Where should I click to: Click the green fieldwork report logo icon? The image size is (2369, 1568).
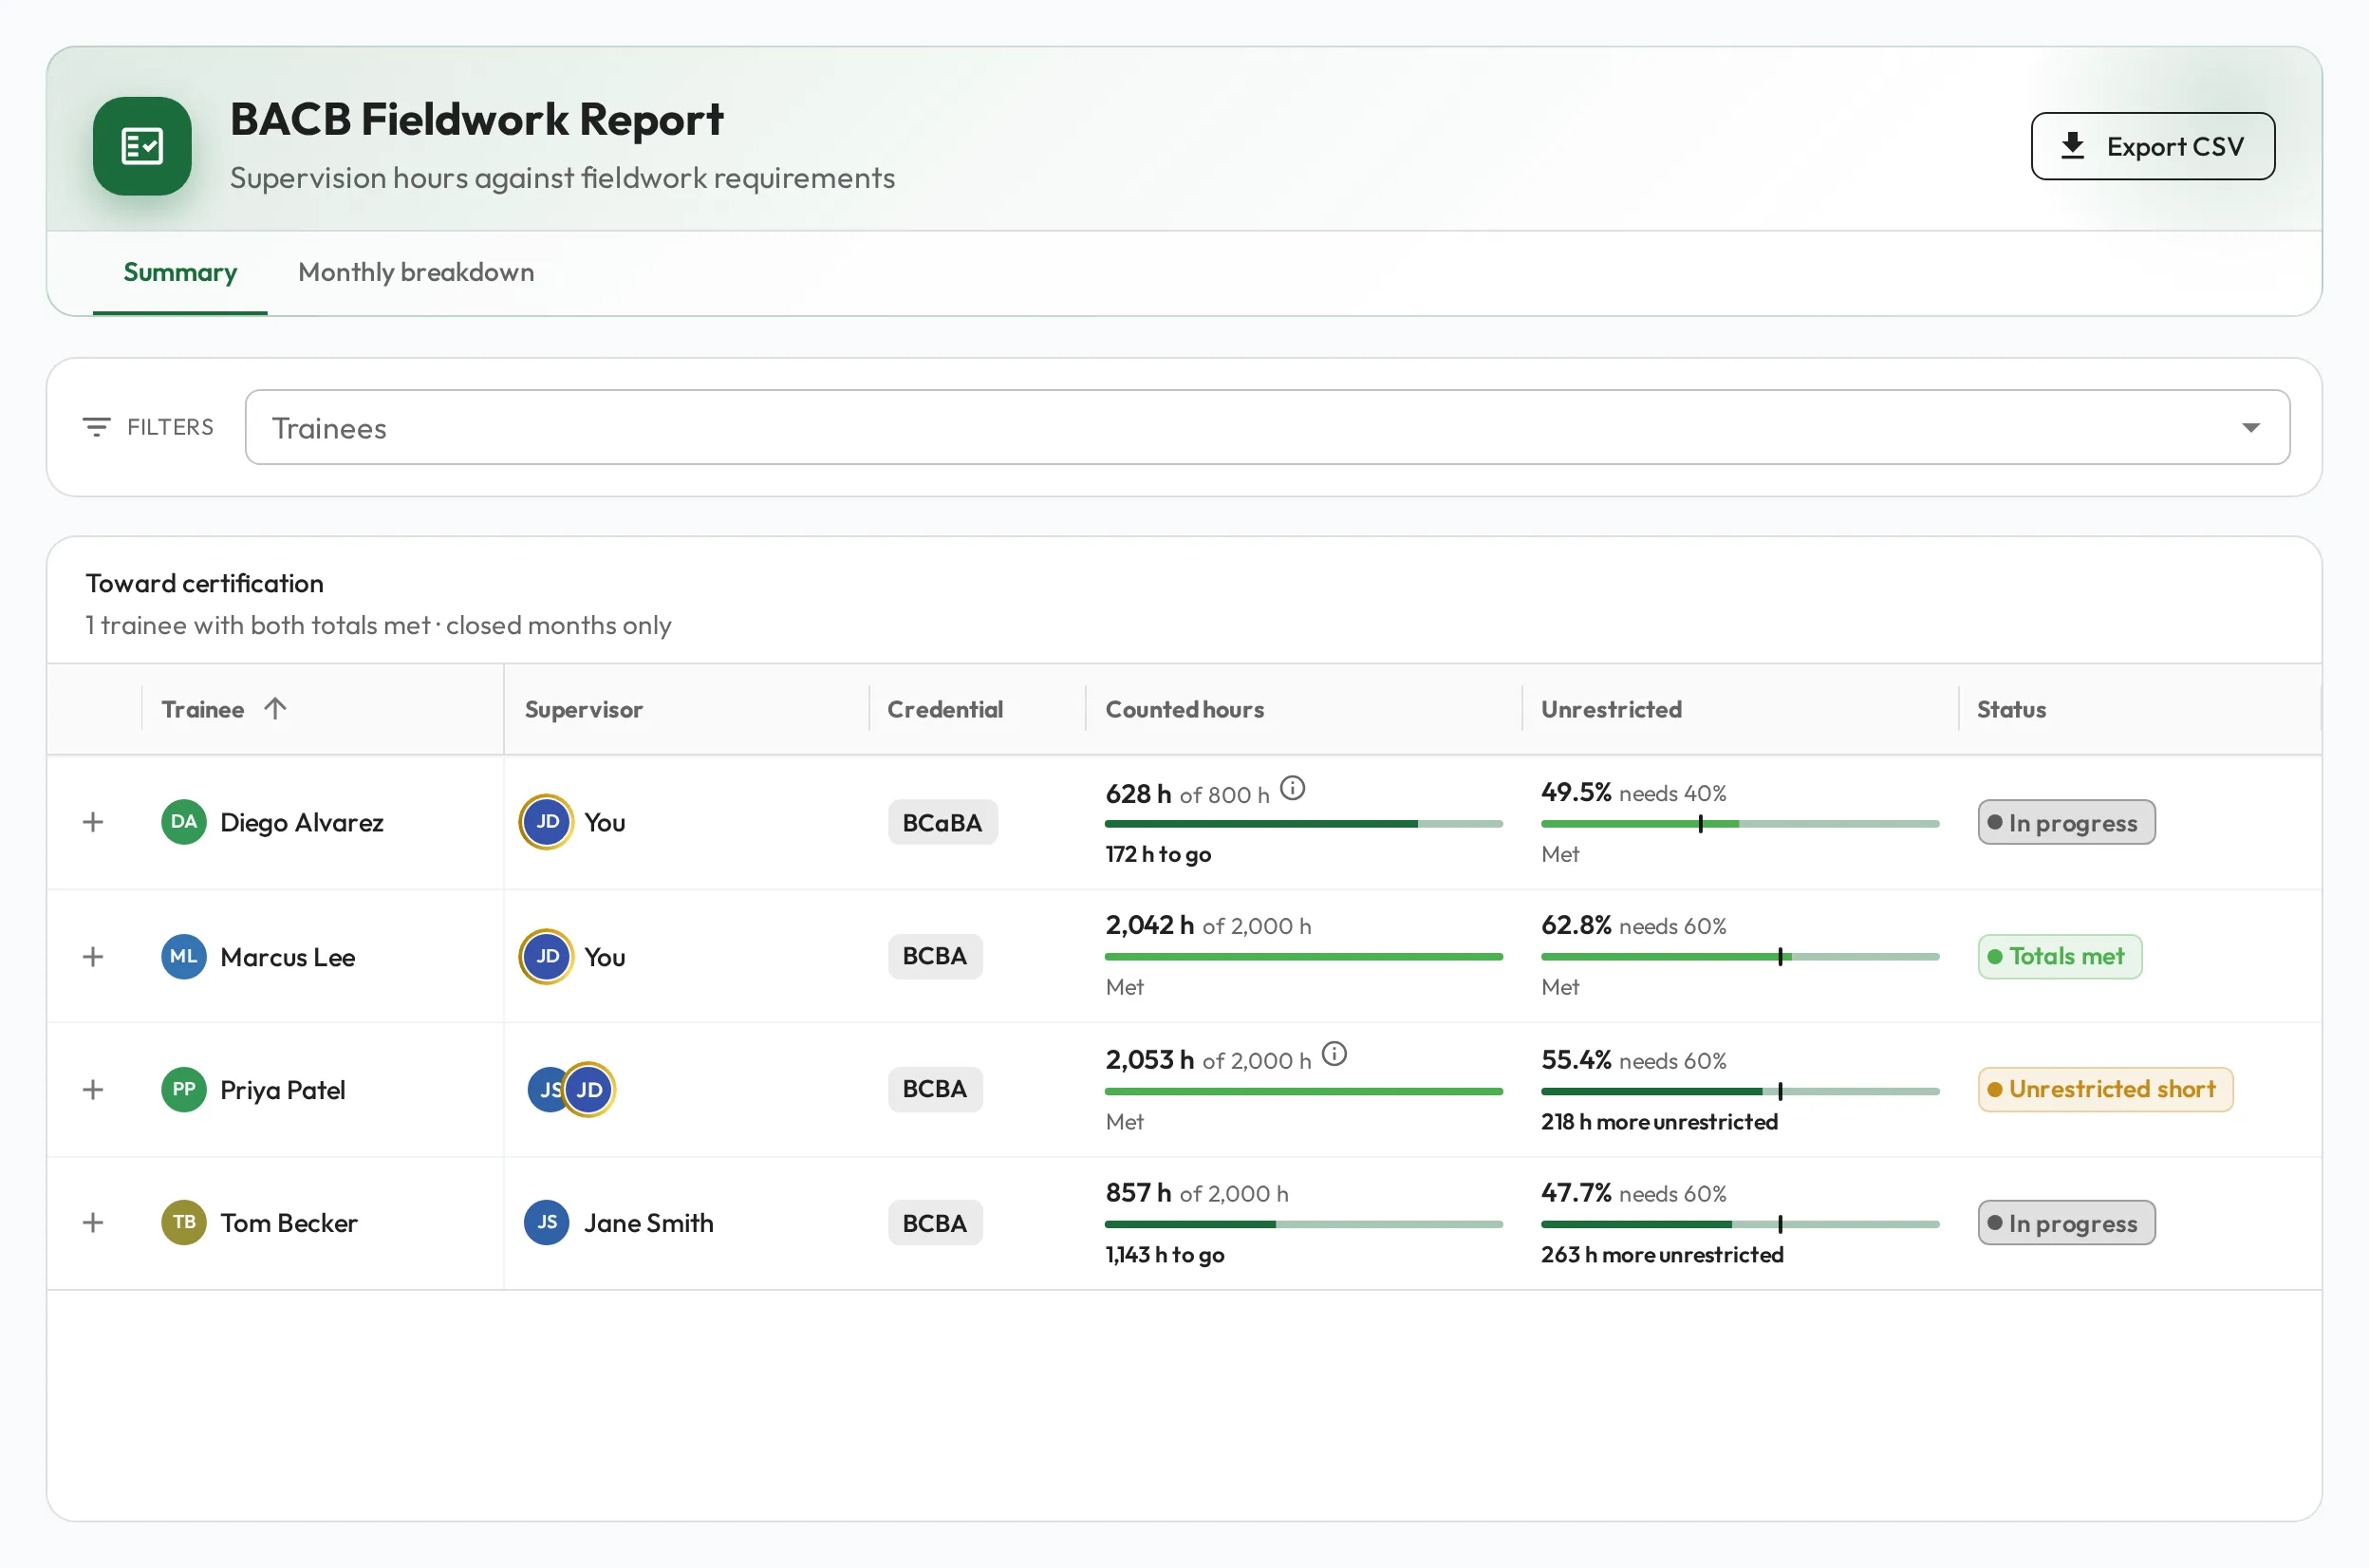[142, 146]
